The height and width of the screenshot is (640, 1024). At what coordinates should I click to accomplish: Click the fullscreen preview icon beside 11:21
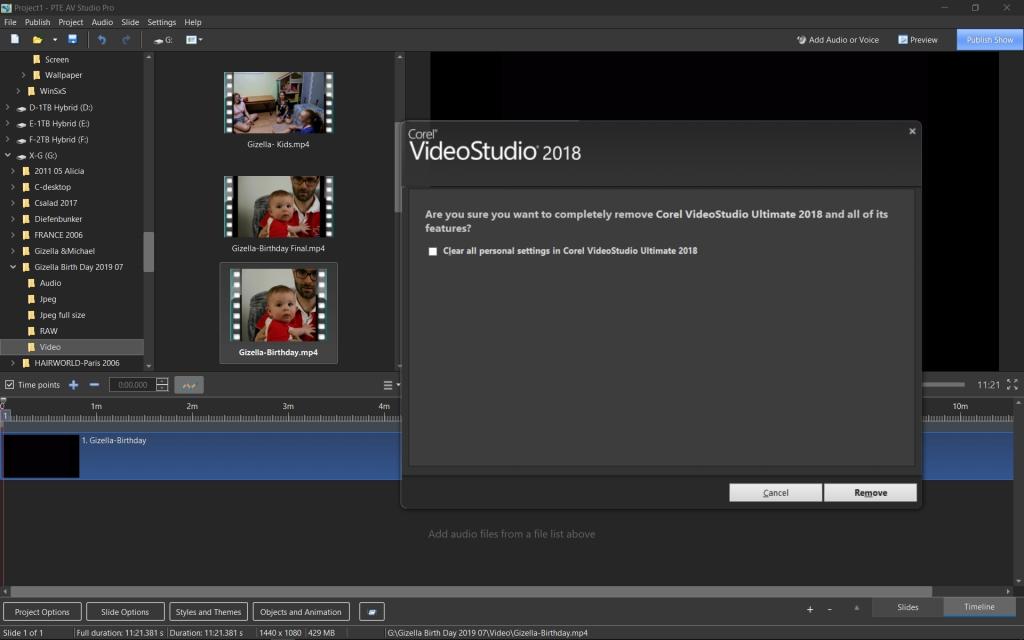point(1012,385)
